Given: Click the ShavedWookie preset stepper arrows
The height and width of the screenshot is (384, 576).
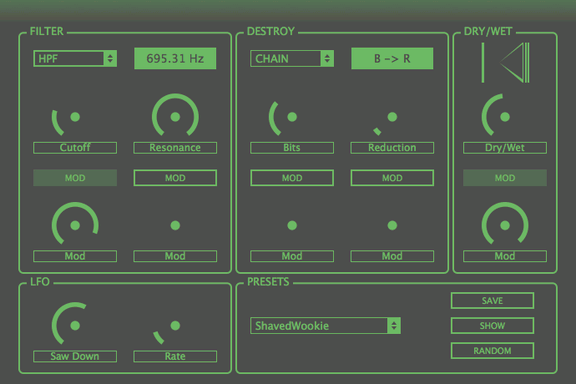Looking at the screenshot, I should (x=394, y=326).
